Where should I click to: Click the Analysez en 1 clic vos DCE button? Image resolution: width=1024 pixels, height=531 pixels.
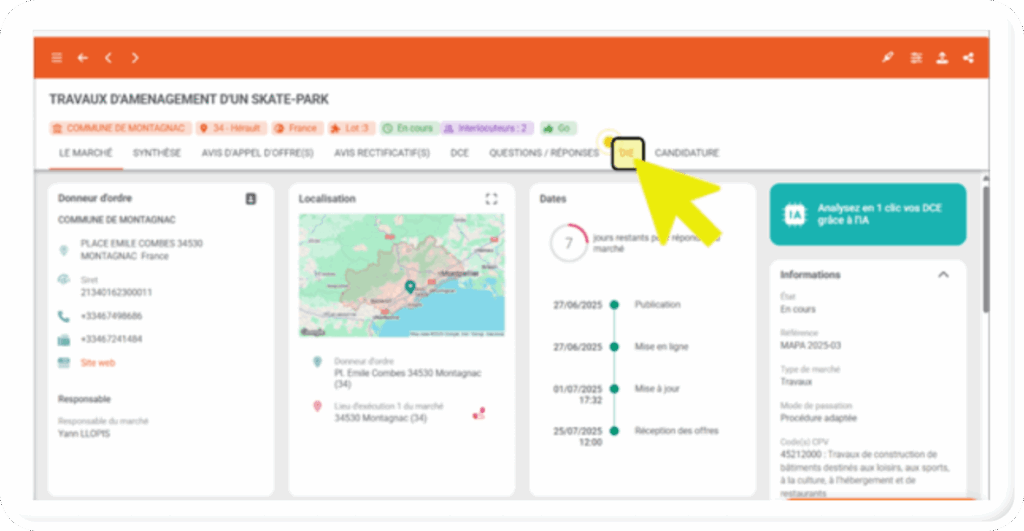pyautogui.click(x=867, y=214)
